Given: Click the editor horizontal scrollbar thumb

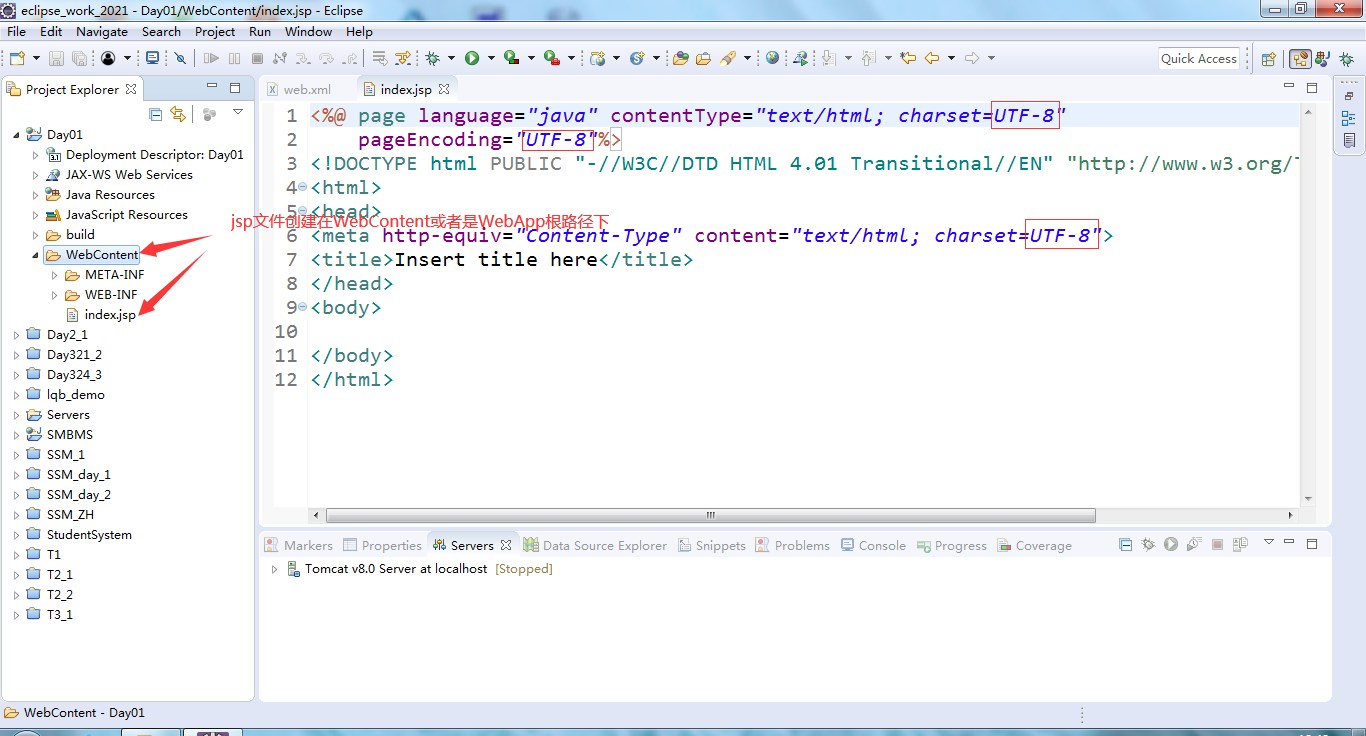Looking at the screenshot, I should point(710,516).
